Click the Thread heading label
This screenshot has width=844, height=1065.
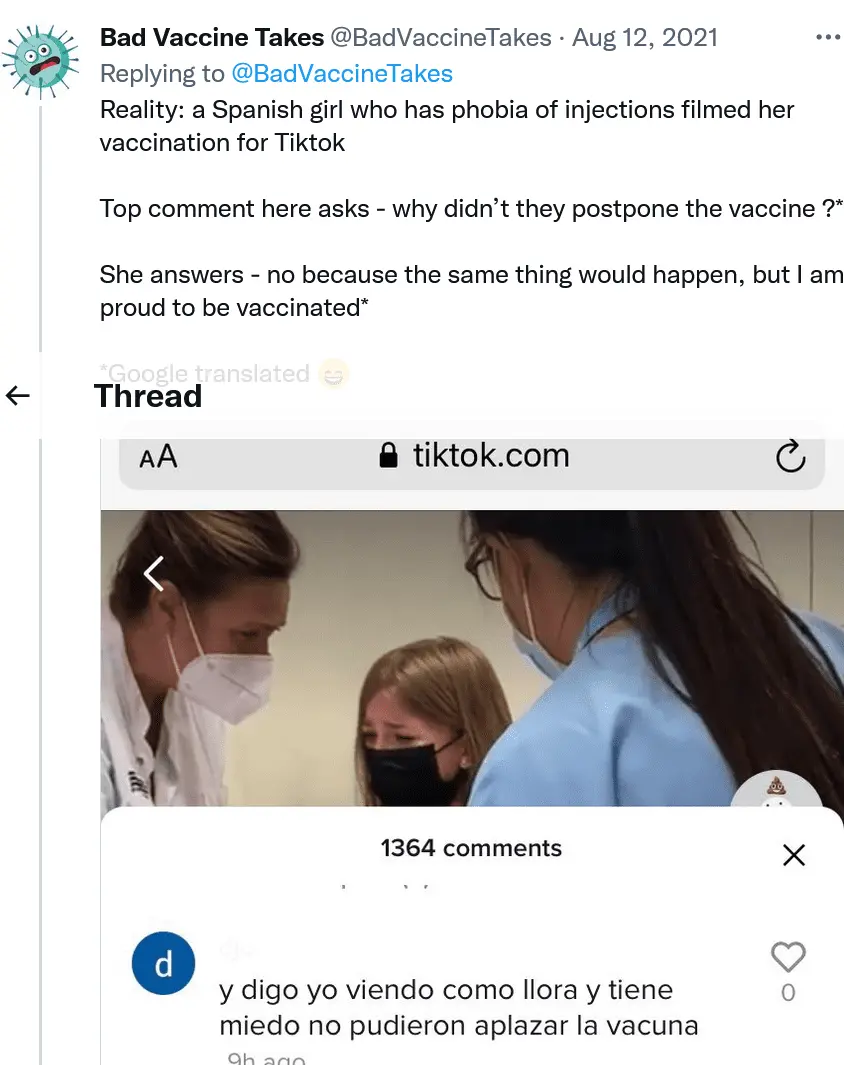[x=148, y=396]
